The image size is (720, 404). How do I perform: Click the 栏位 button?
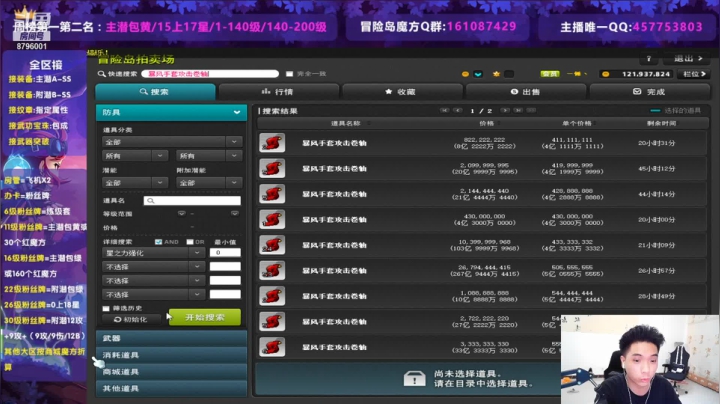(x=694, y=74)
